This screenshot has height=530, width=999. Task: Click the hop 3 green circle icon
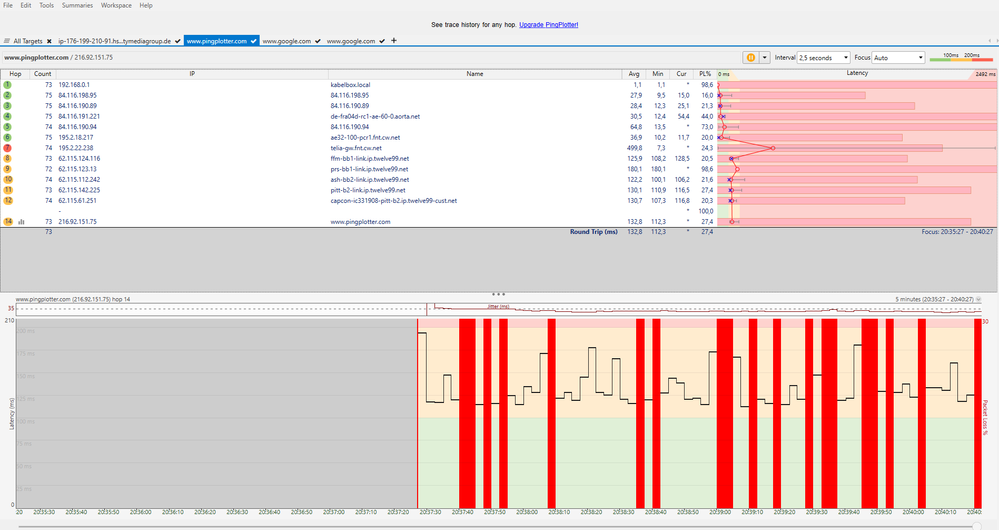click(x=8, y=106)
